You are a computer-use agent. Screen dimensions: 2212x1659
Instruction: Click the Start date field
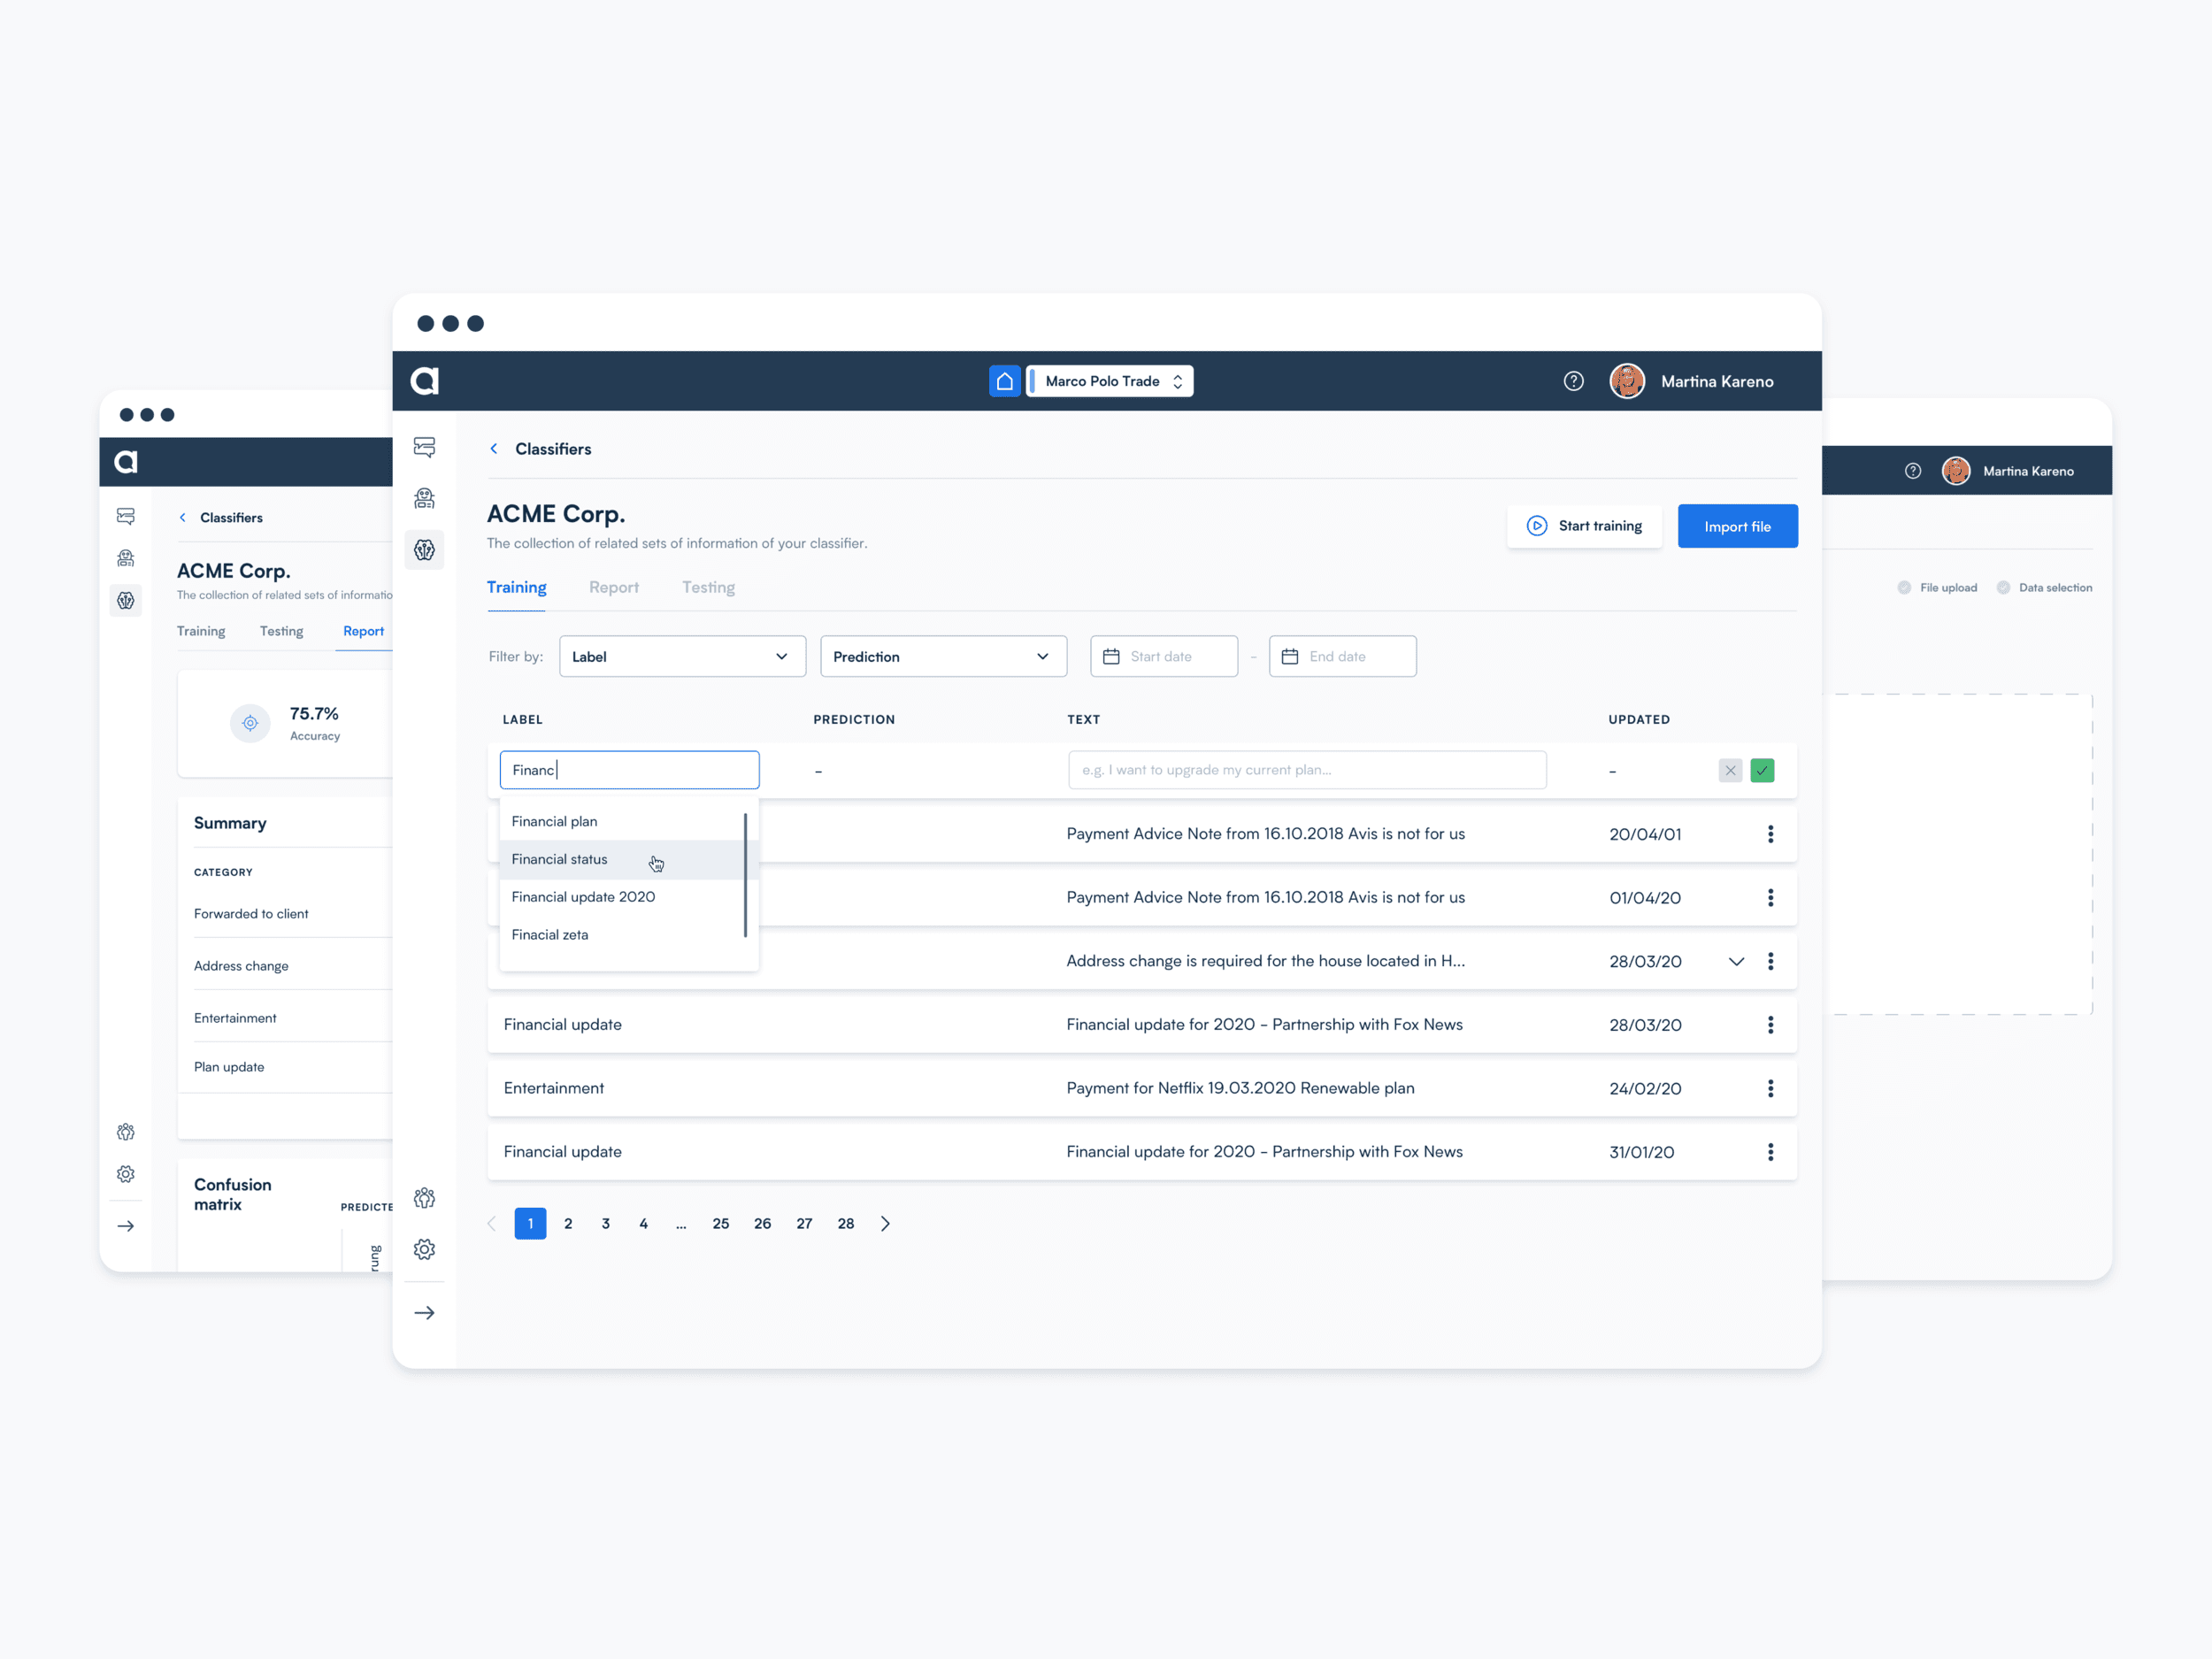click(x=1164, y=656)
